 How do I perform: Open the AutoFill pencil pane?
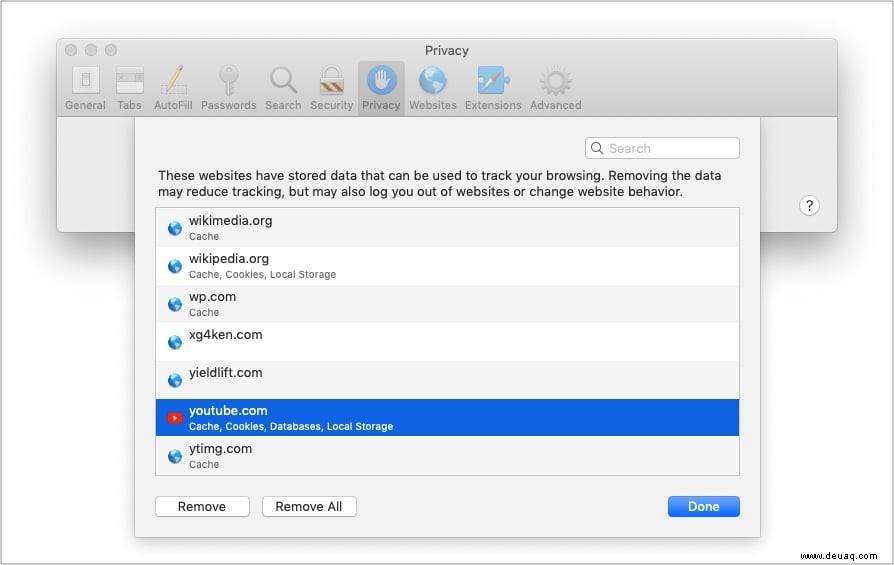173,88
